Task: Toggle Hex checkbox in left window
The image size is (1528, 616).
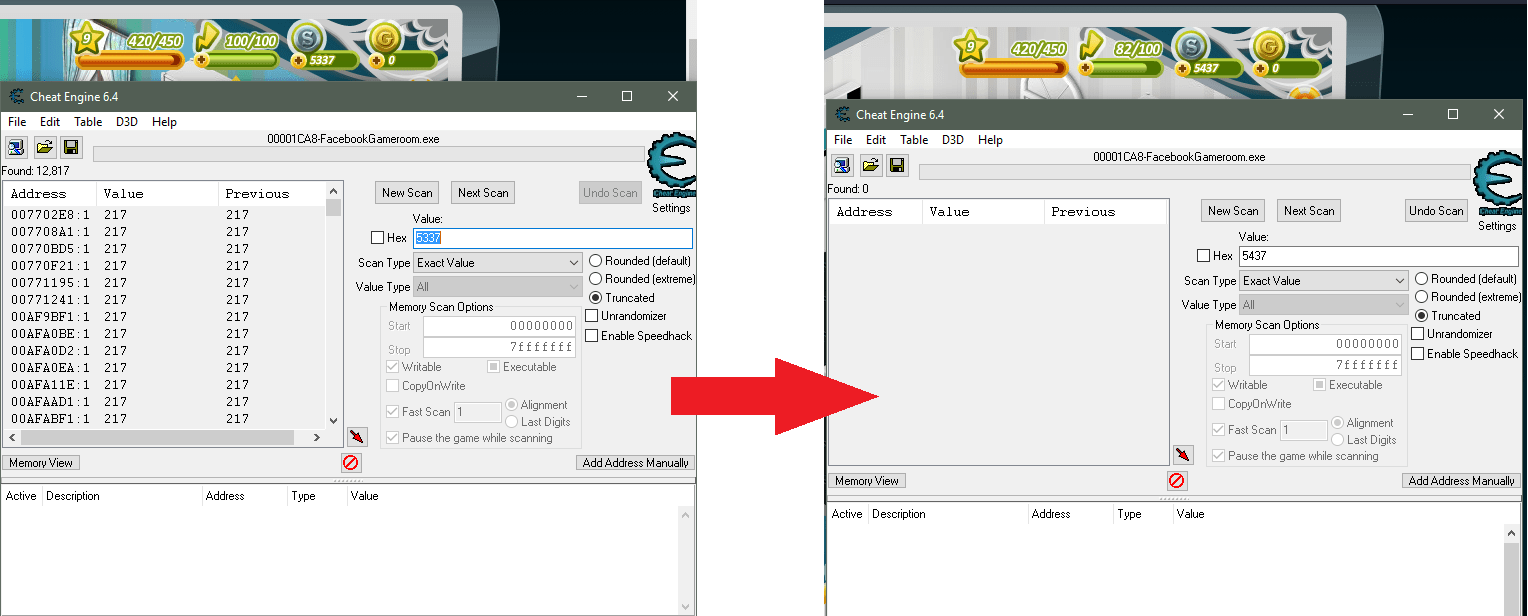Action: pyautogui.click(x=377, y=238)
